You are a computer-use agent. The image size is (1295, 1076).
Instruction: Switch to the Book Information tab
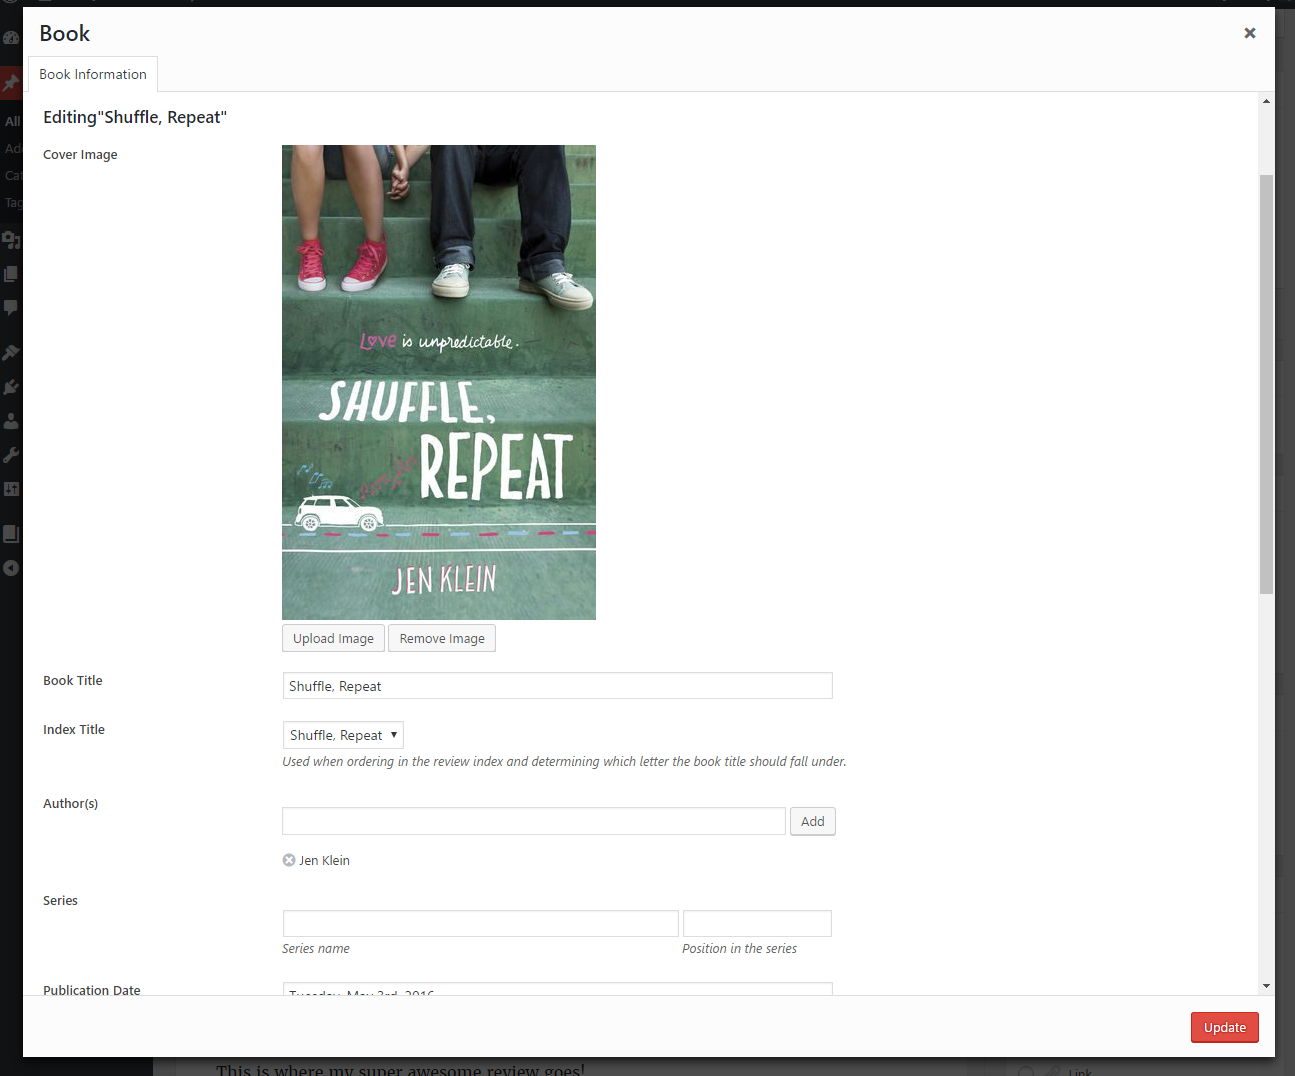coord(93,75)
